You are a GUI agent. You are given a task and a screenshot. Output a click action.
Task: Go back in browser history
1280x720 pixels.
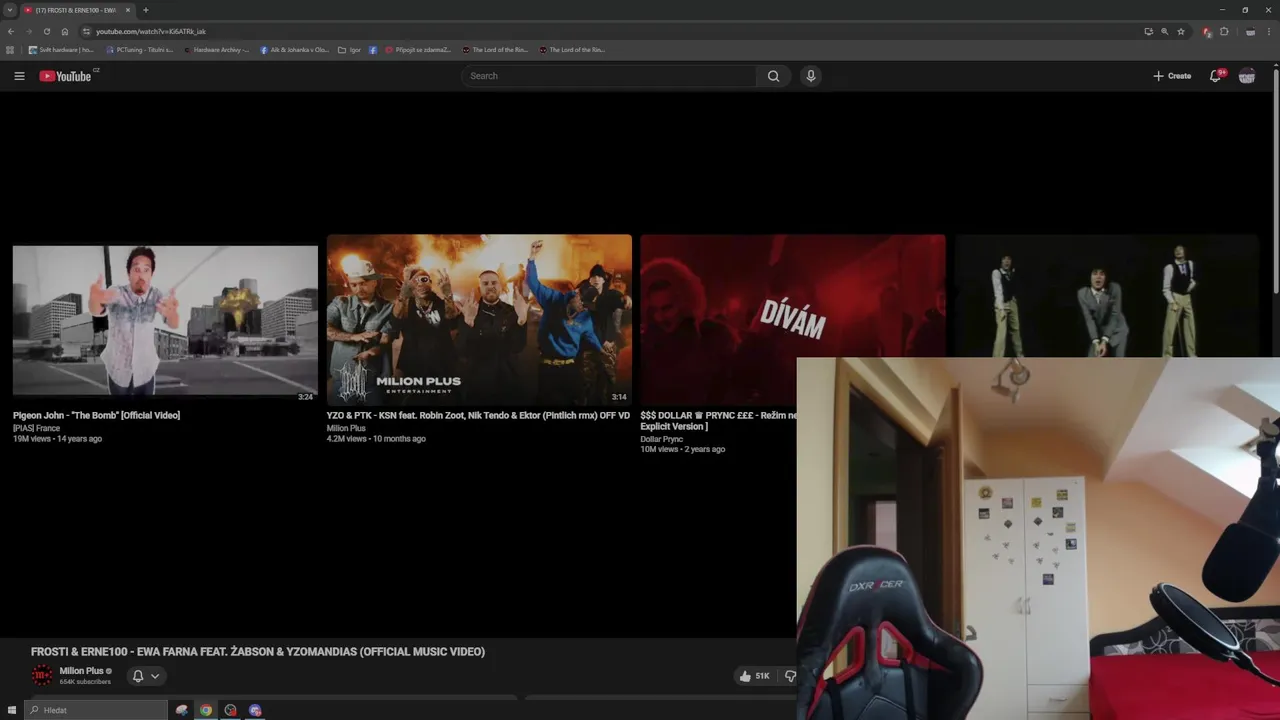click(11, 31)
